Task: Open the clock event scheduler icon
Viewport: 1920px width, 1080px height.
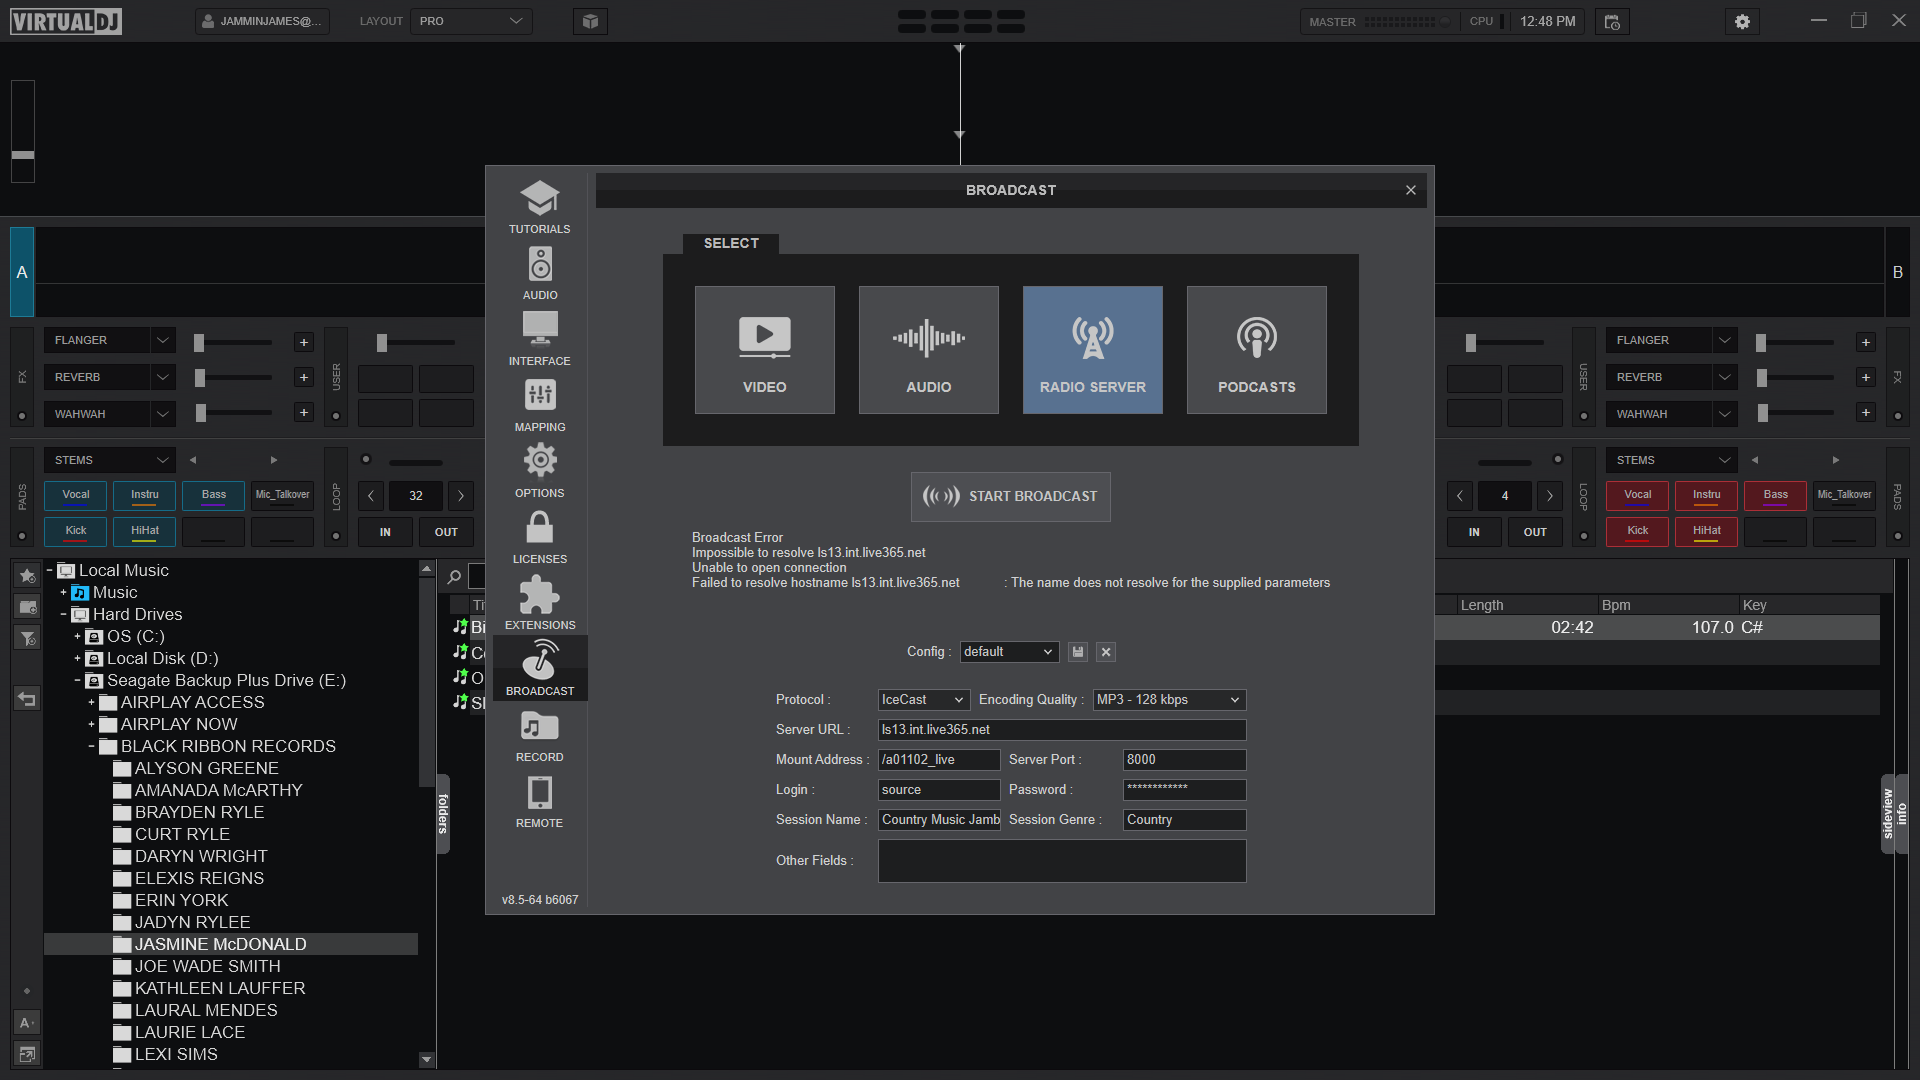Action: [1612, 21]
